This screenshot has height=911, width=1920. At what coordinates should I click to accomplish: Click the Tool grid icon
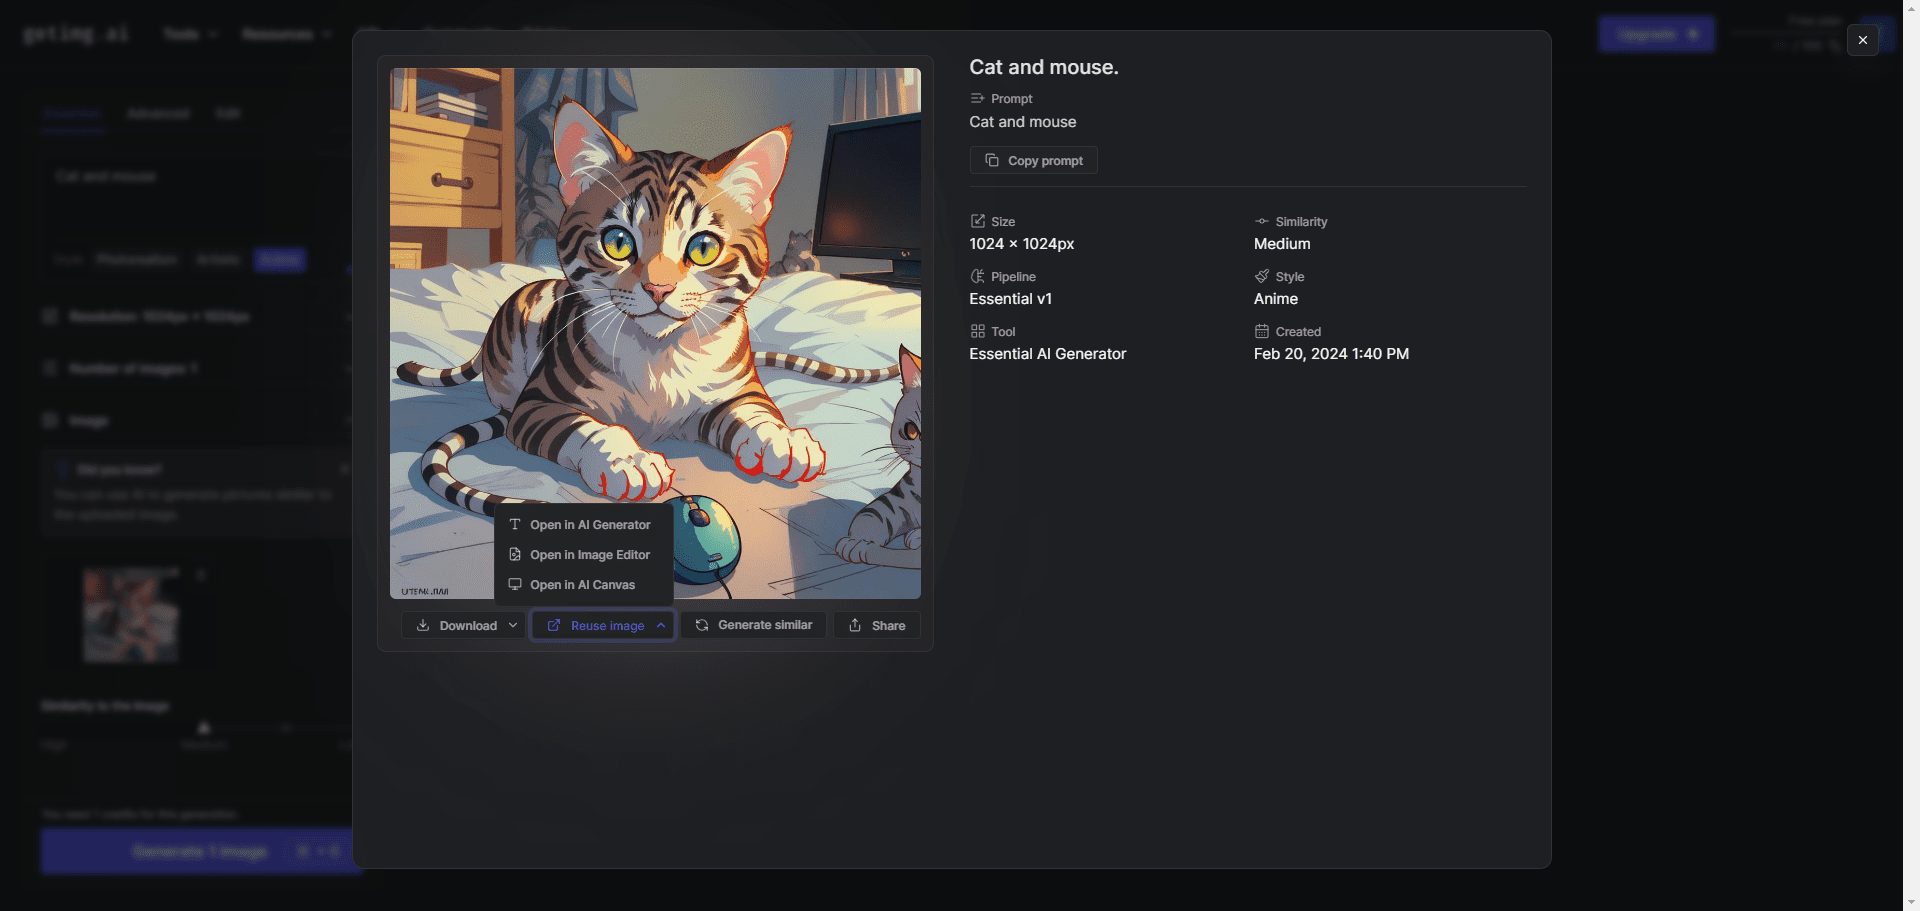pos(977,331)
